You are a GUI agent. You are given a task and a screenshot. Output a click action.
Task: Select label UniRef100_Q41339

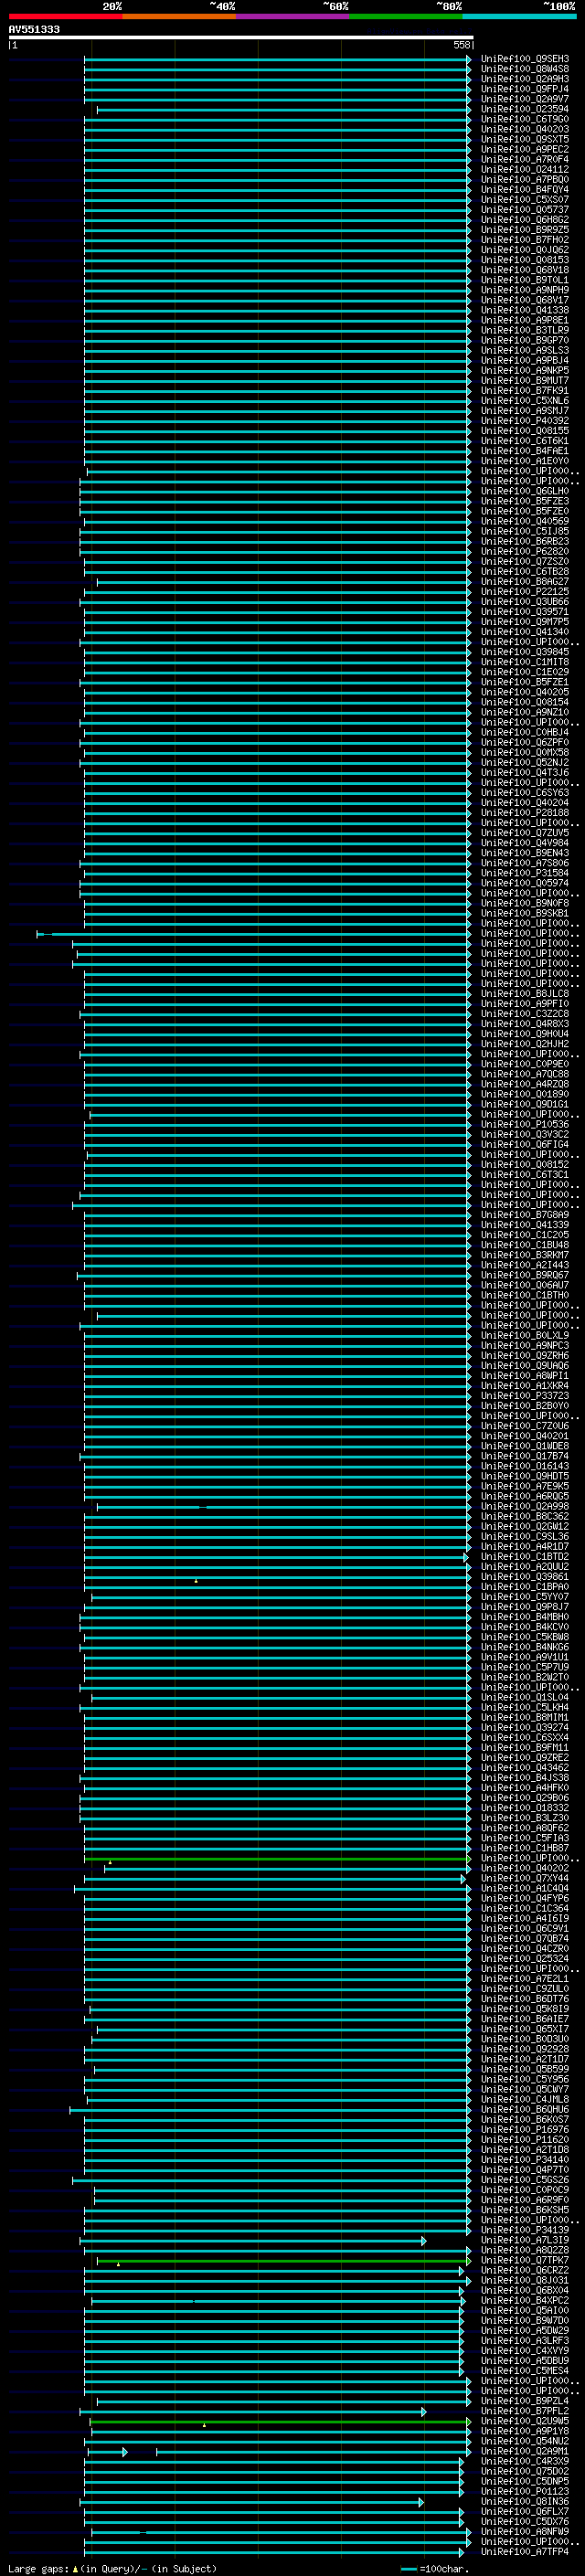click(x=525, y=1225)
